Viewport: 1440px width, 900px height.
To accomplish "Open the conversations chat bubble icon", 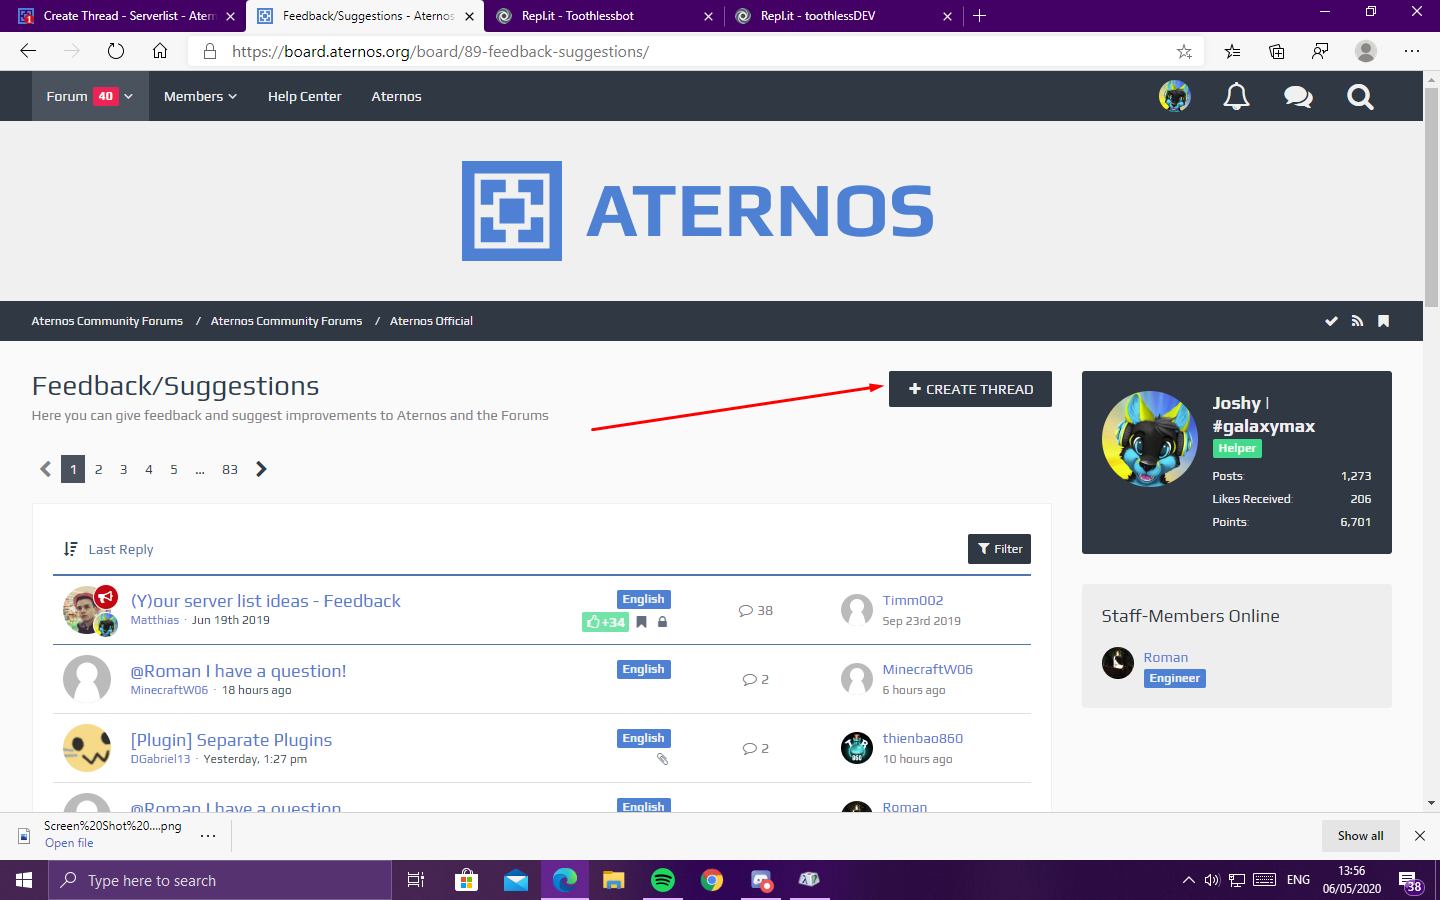I will [x=1298, y=96].
